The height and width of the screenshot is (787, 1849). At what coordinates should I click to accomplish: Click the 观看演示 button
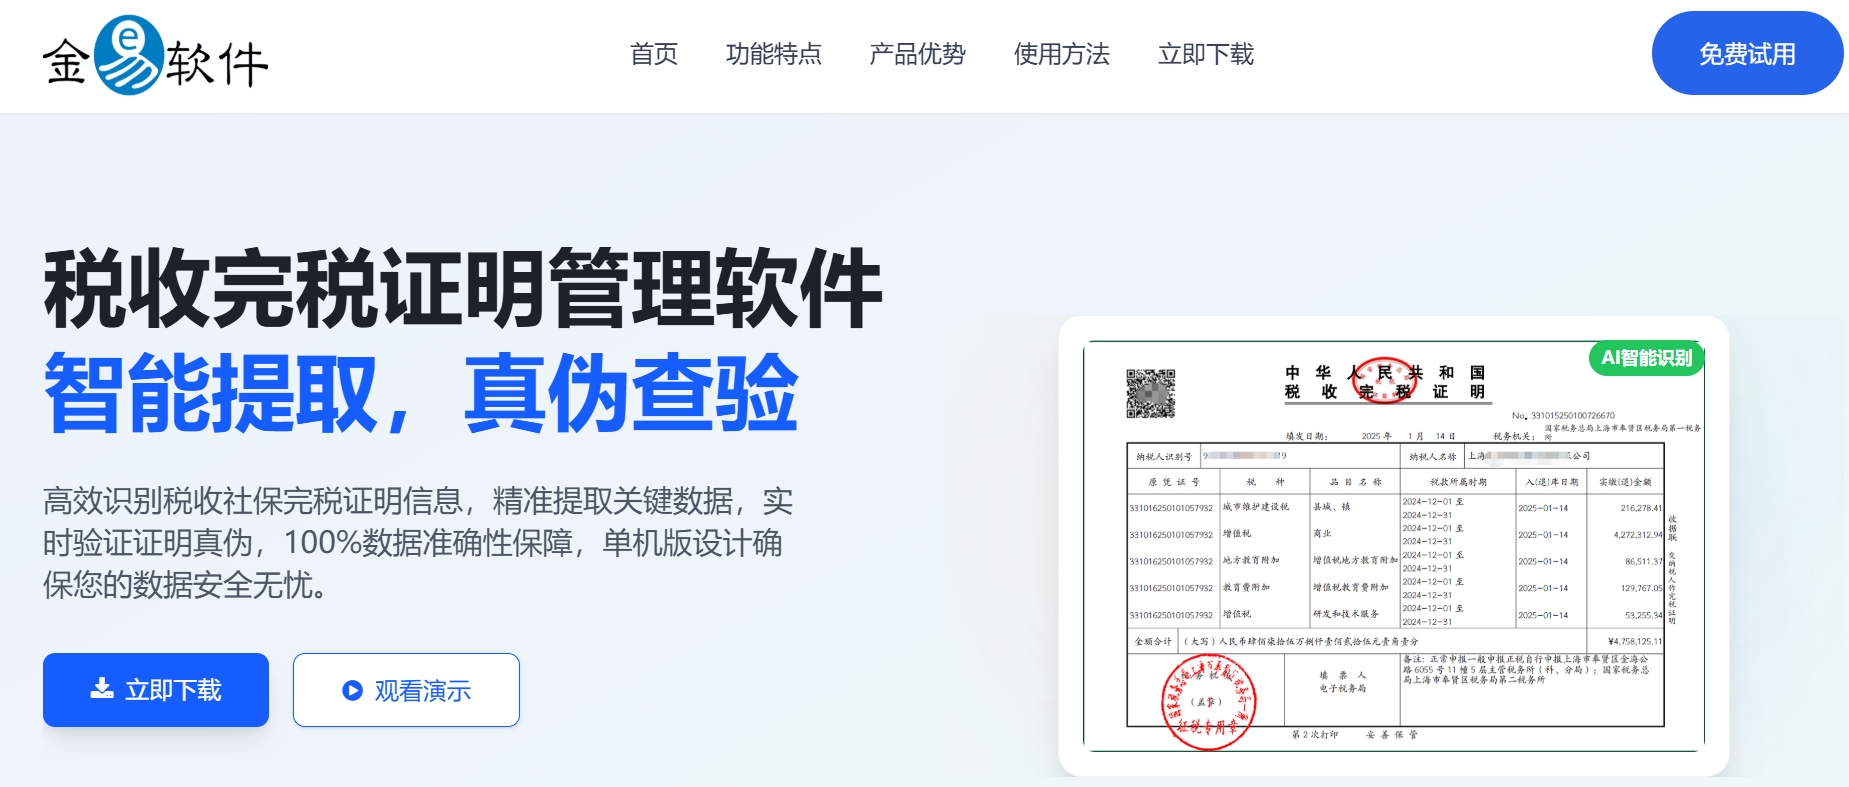tap(406, 690)
